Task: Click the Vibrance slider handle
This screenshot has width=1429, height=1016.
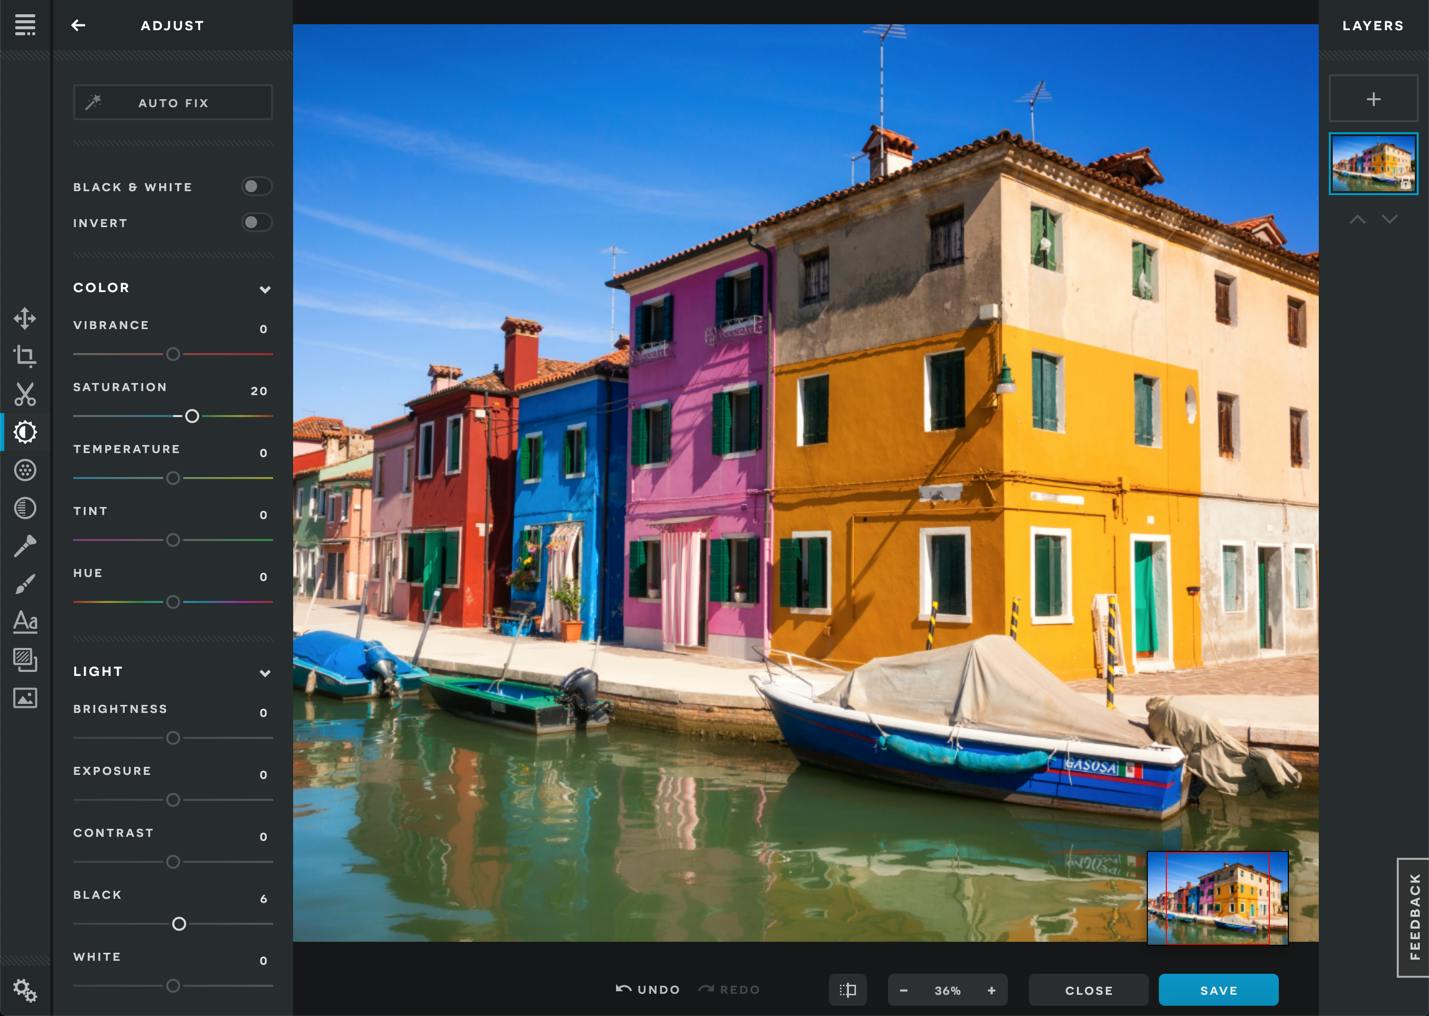Action: tap(173, 354)
